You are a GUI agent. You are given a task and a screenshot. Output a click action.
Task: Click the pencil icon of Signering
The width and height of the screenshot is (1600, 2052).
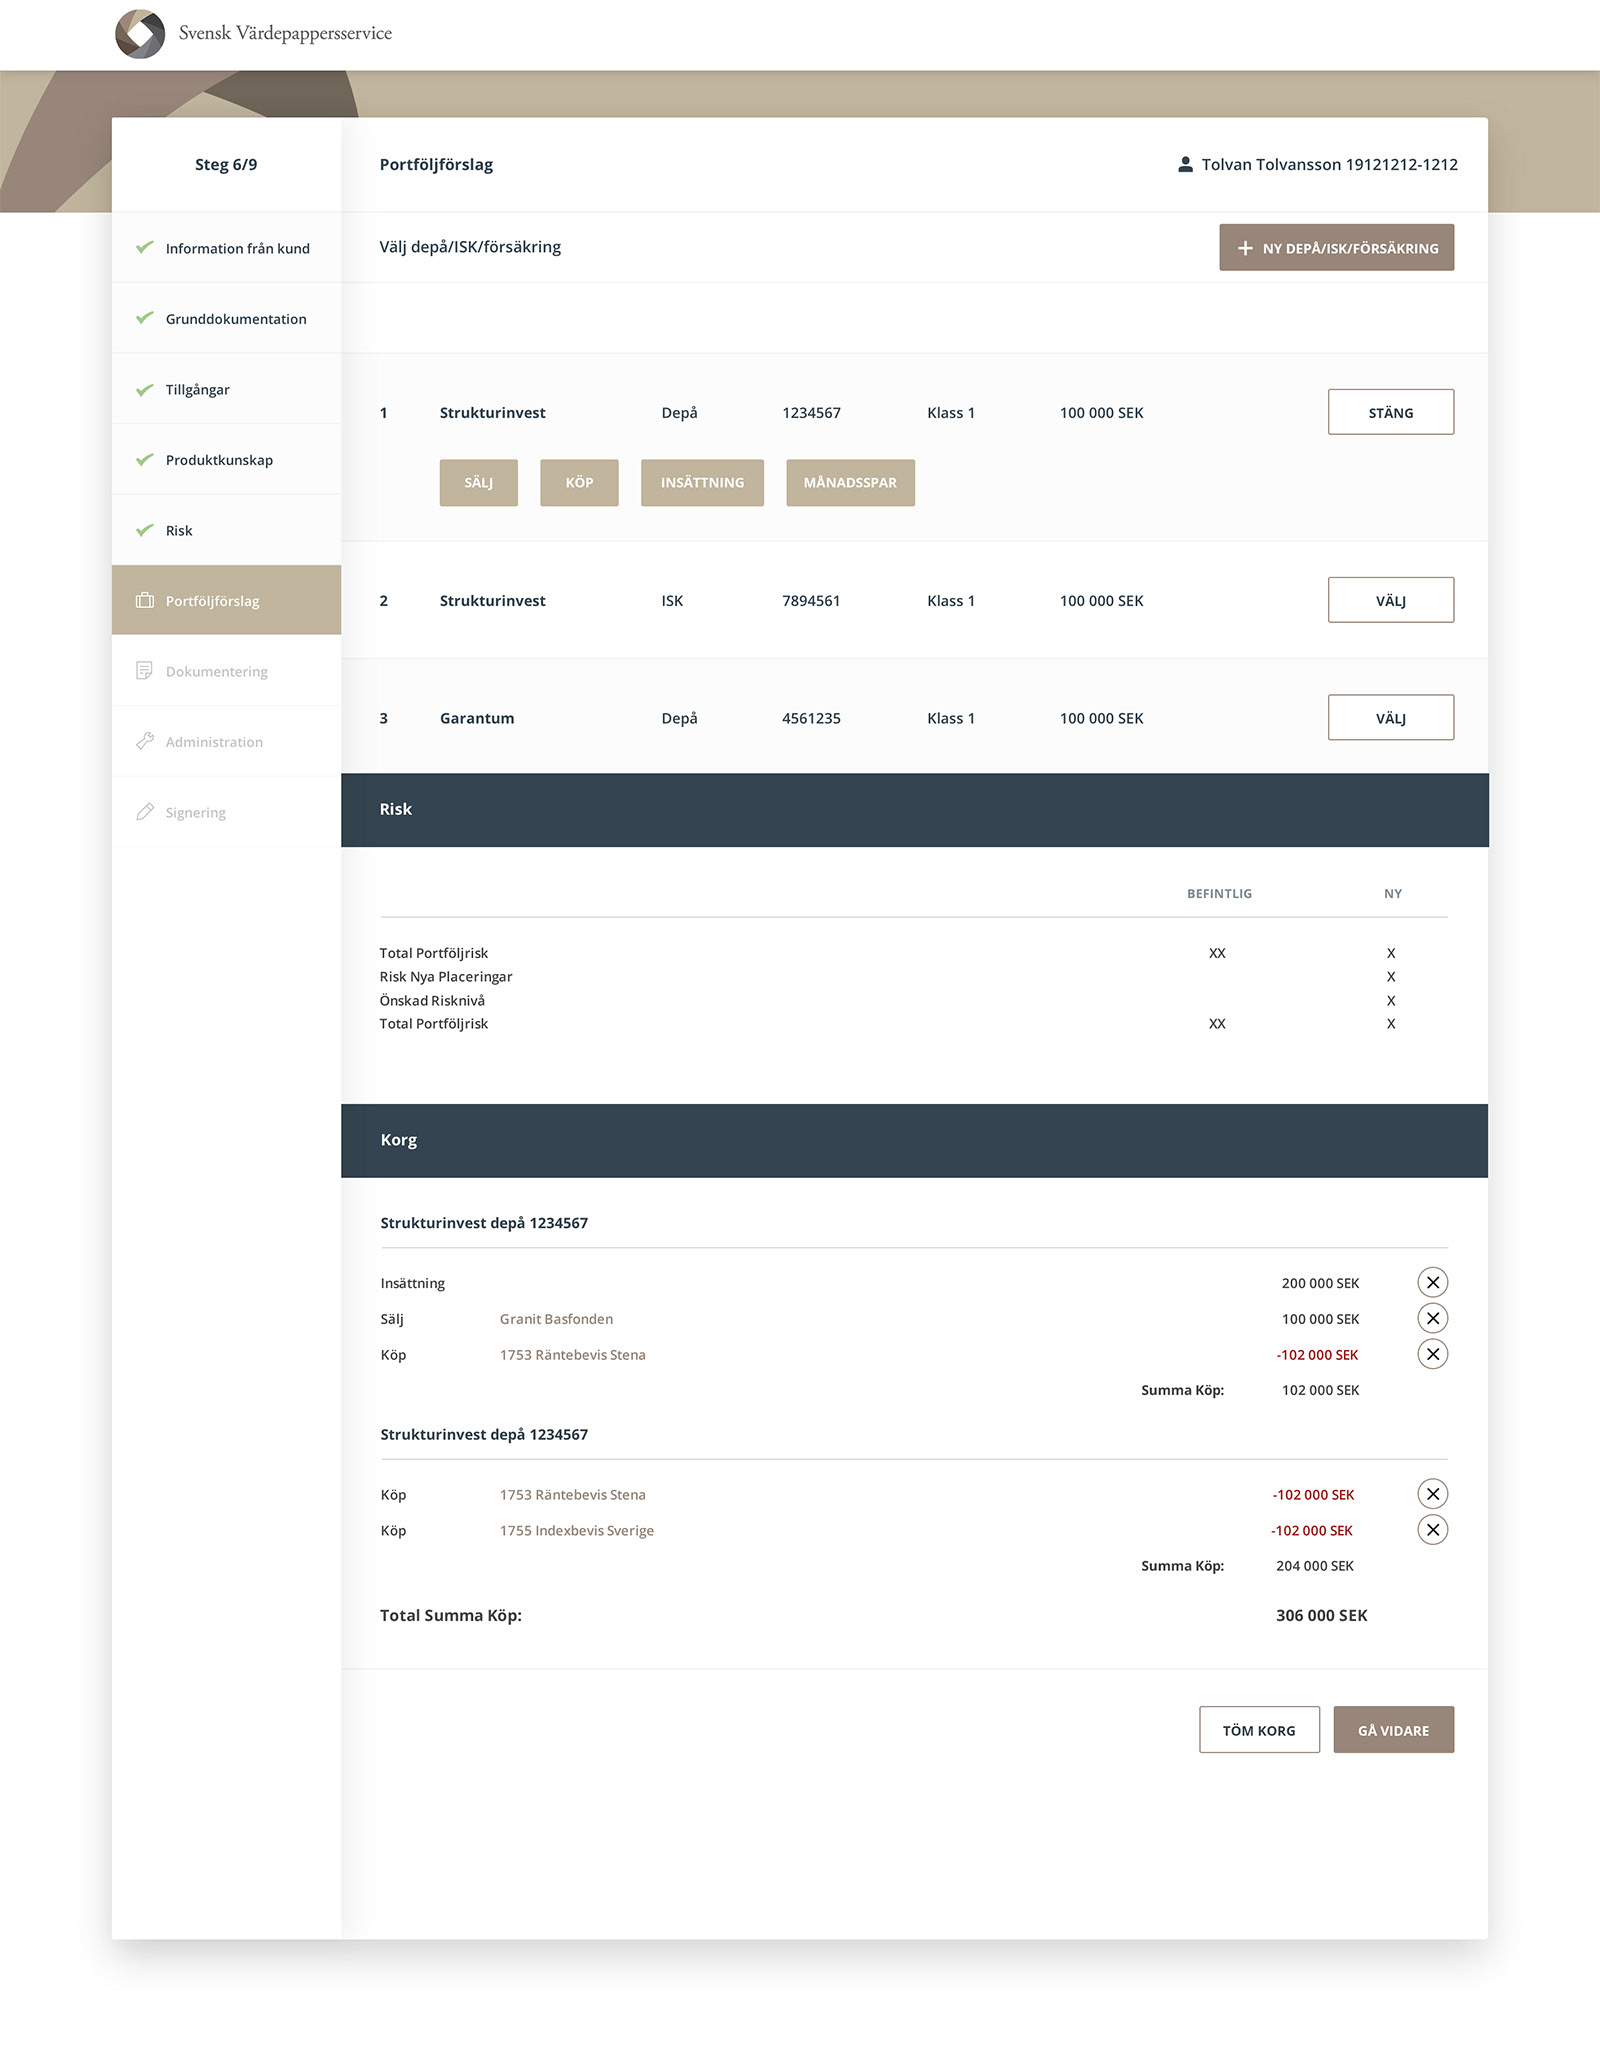pos(145,812)
